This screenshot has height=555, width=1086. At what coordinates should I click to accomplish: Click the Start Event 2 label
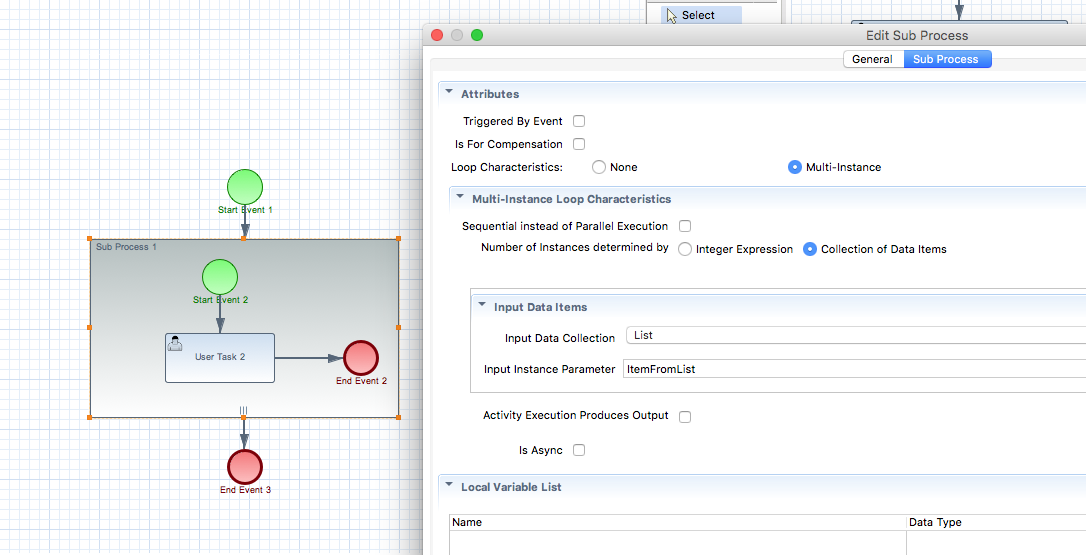coord(220,300)
